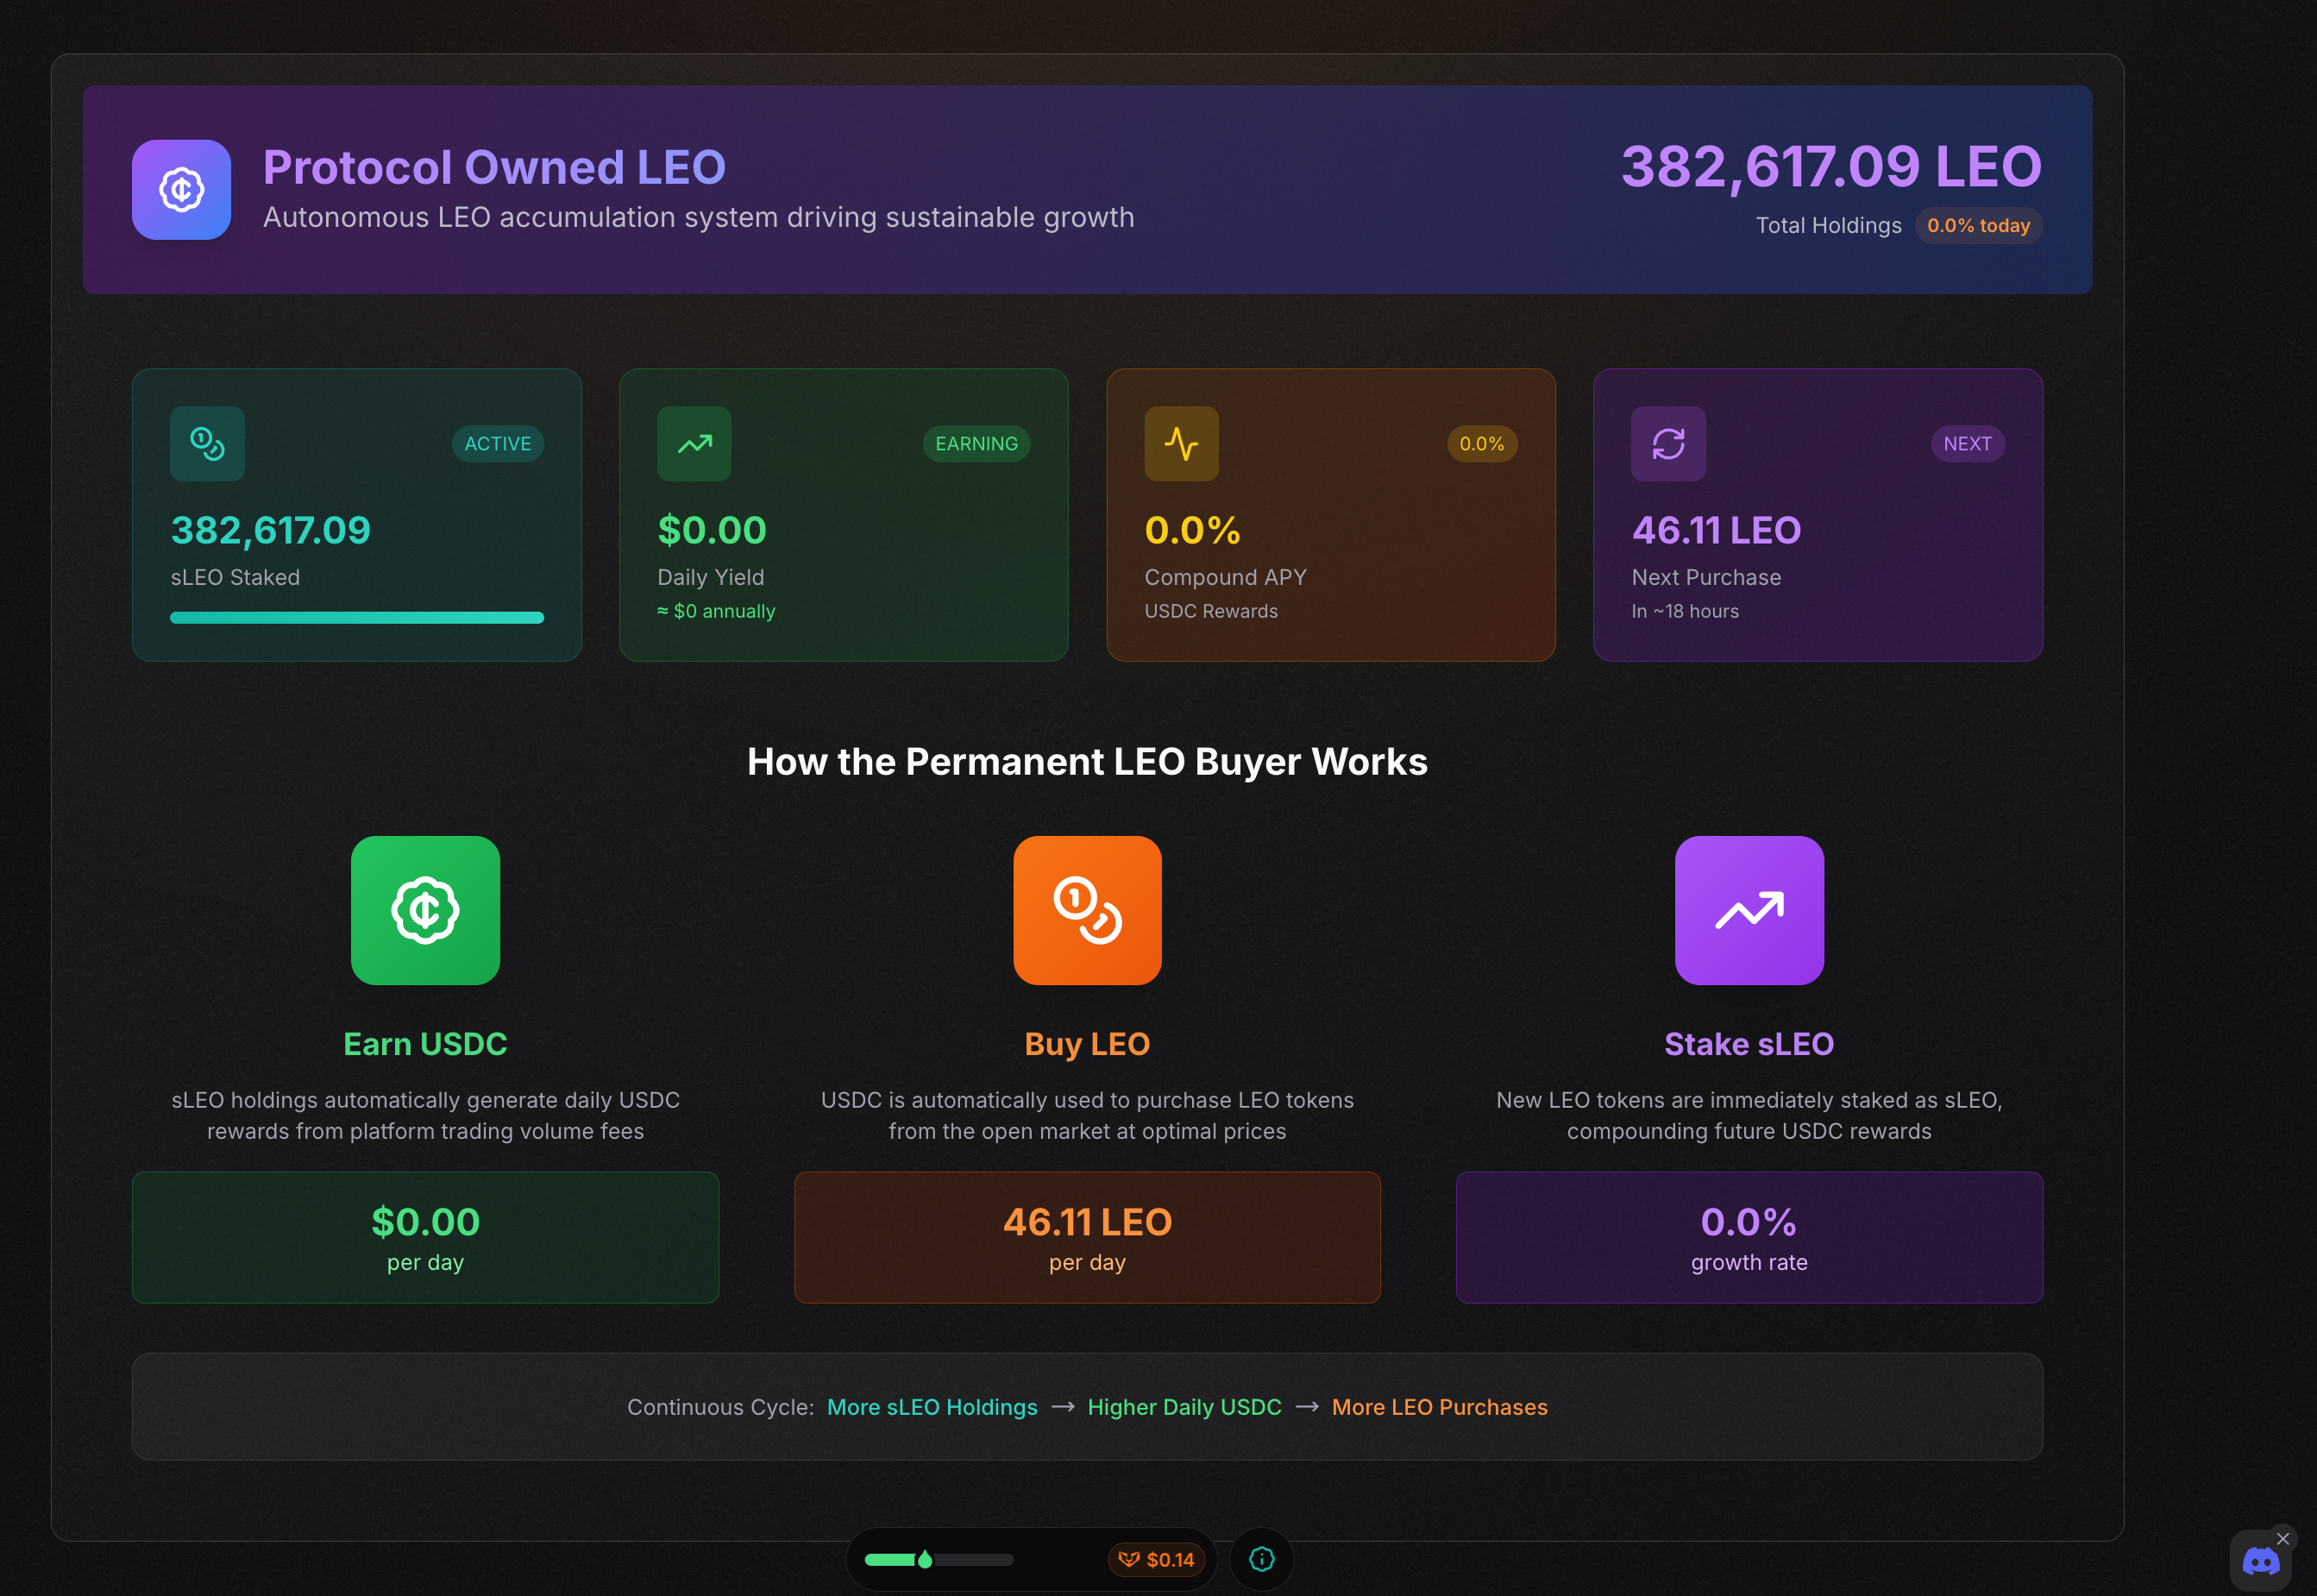Click the 0.0% today holdings badge

click(x=1977, y=225)
